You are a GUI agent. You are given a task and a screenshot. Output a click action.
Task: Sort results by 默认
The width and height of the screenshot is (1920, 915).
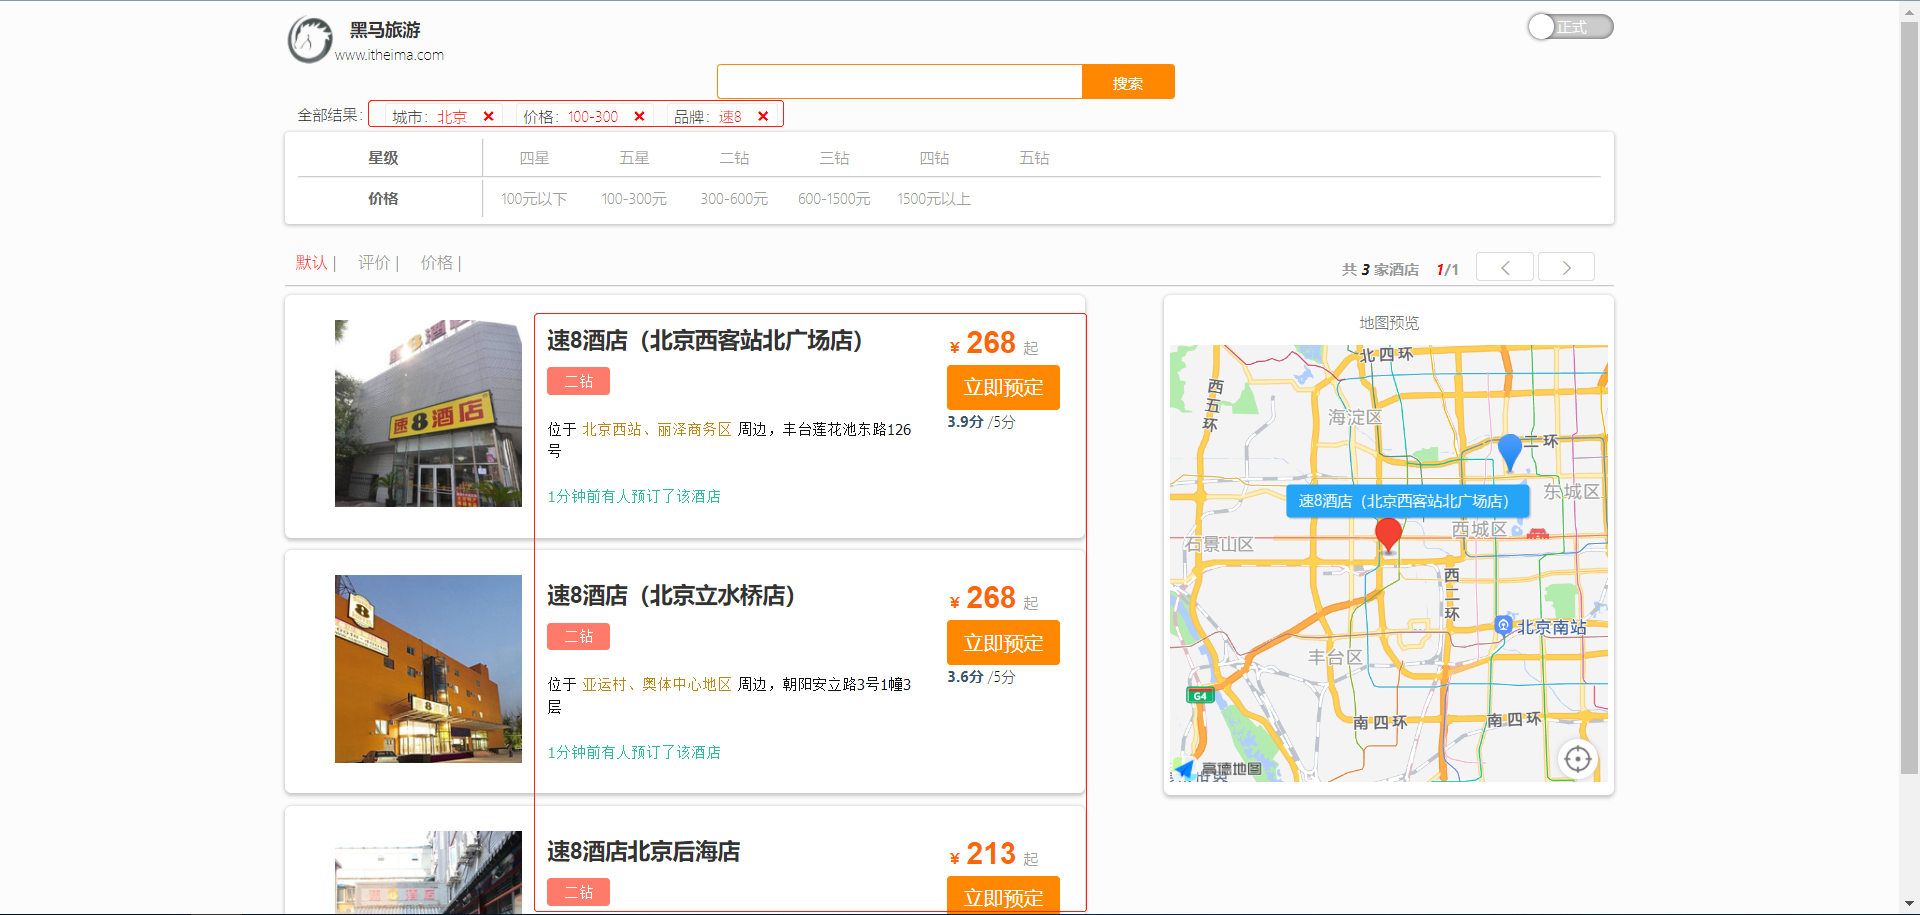pyautogui.click(x=311, y=262)
